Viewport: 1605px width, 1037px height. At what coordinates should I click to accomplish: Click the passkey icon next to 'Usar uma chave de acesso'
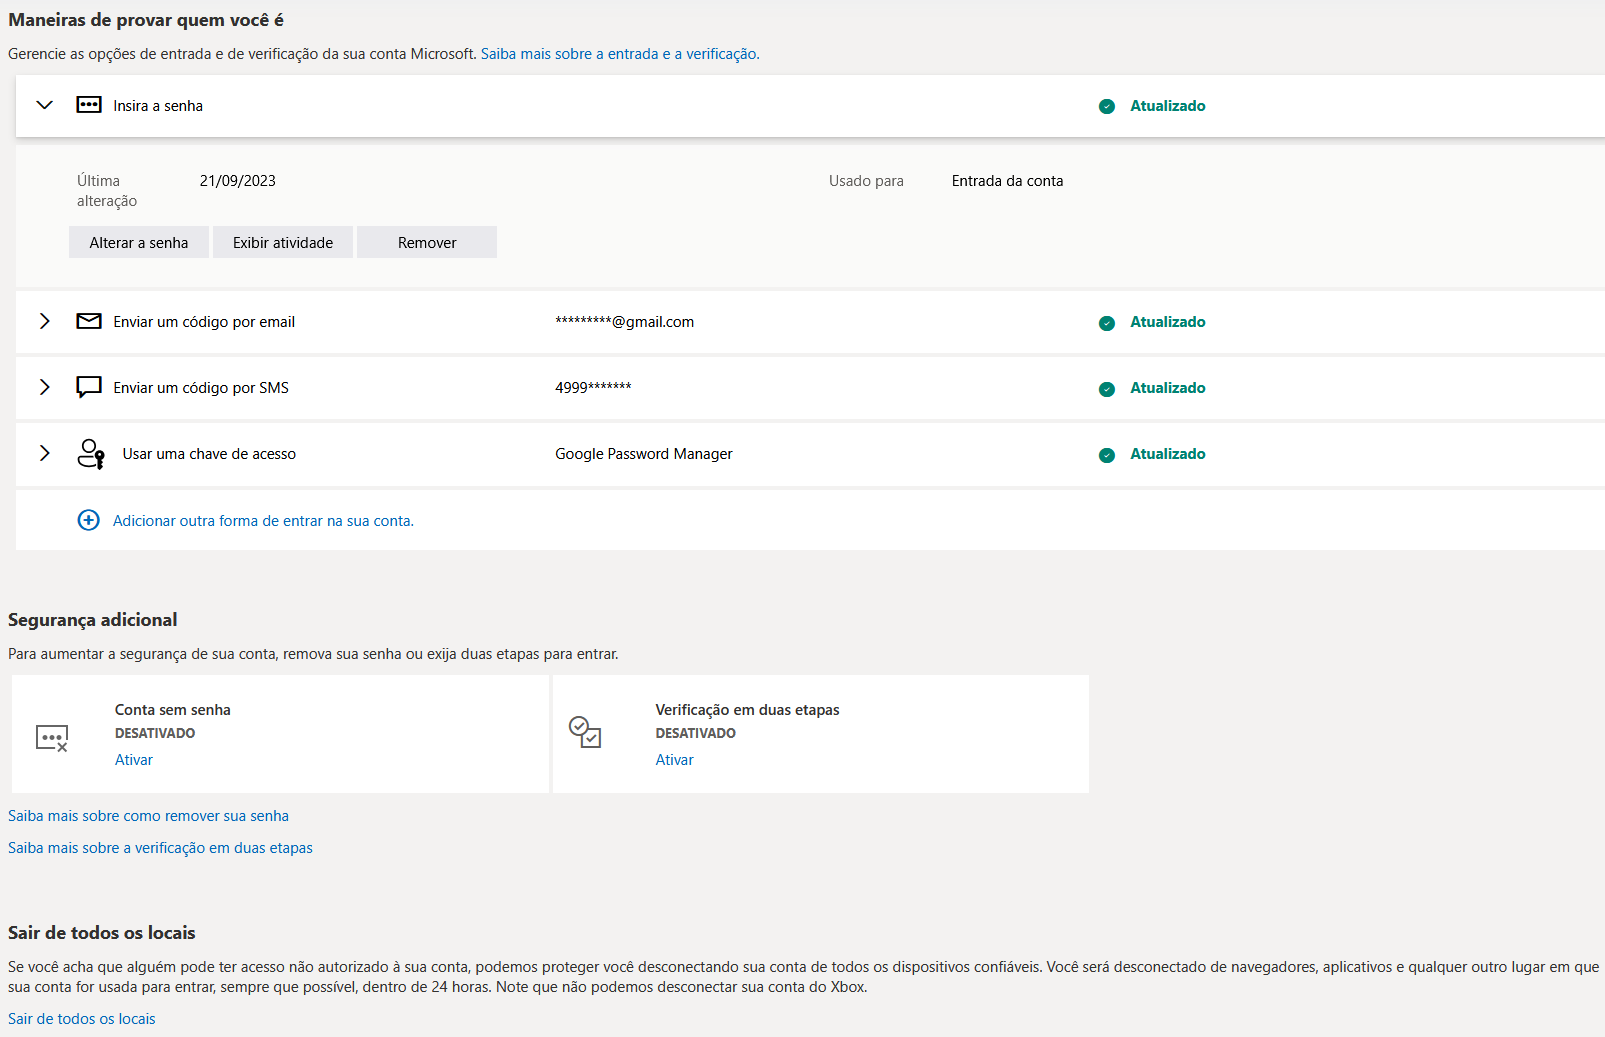89,453
